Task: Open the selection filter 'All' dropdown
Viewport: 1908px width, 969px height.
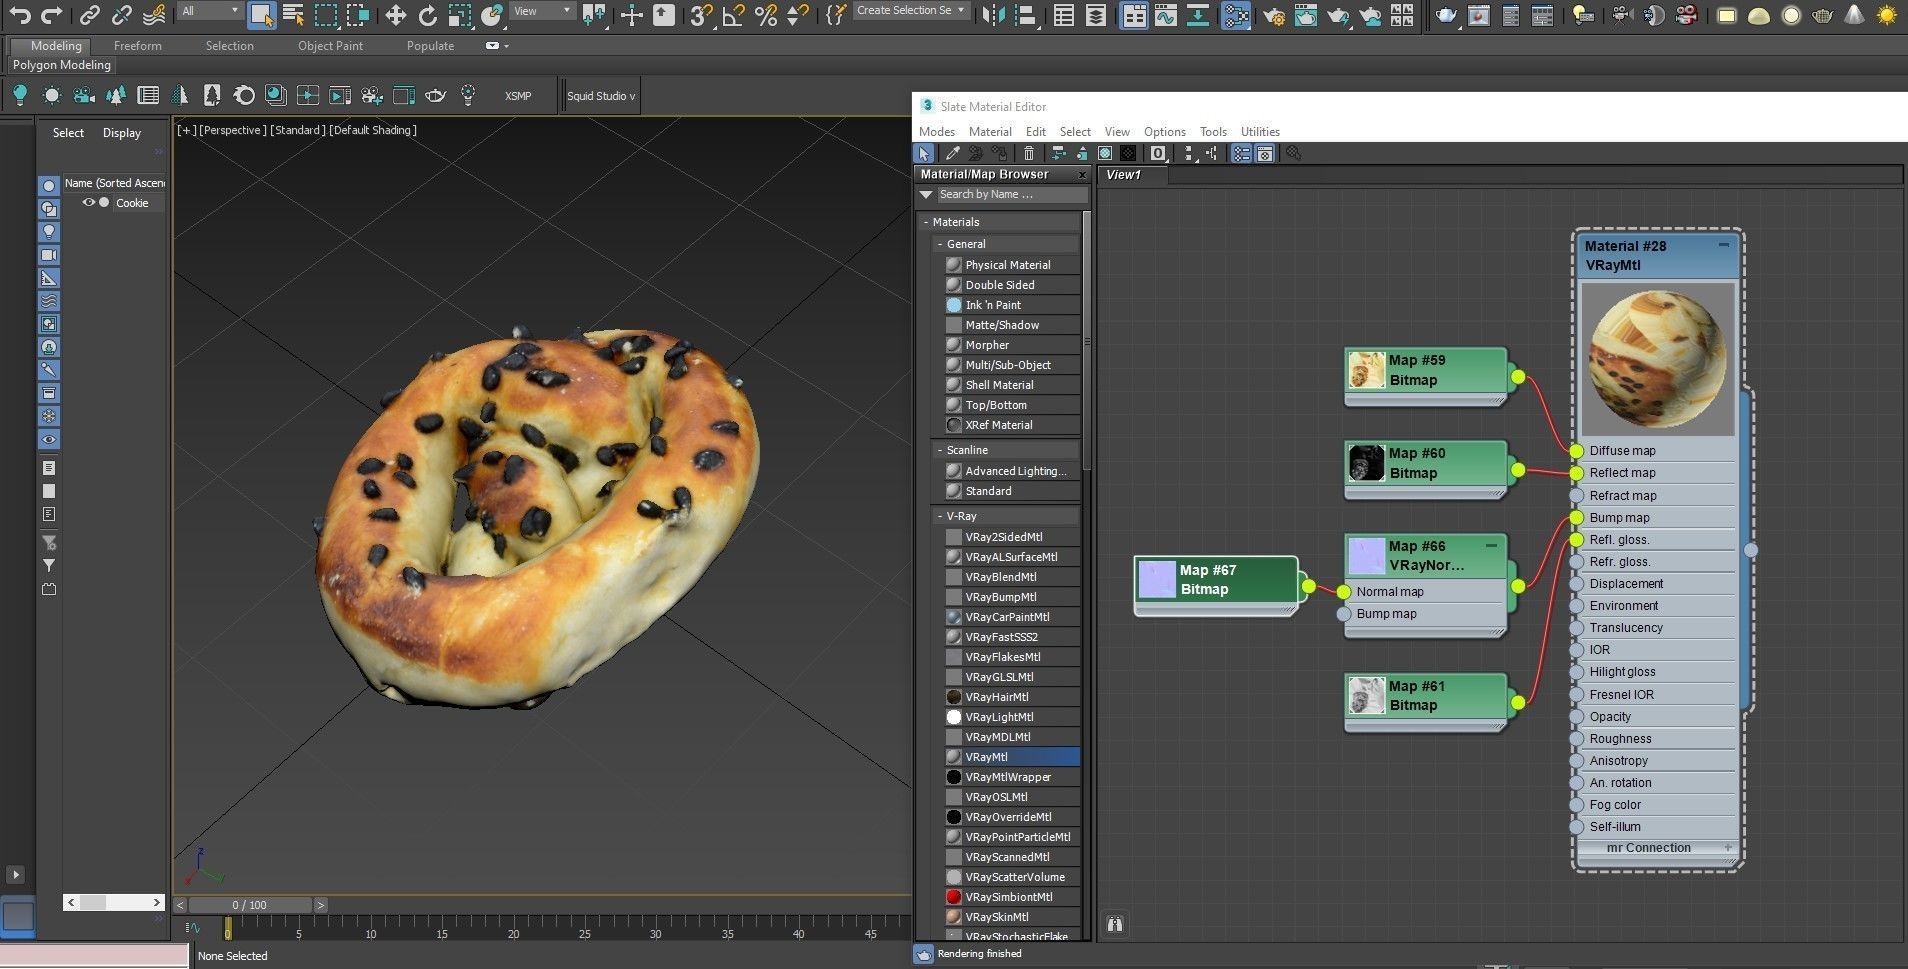Action: tap(211, 11)
